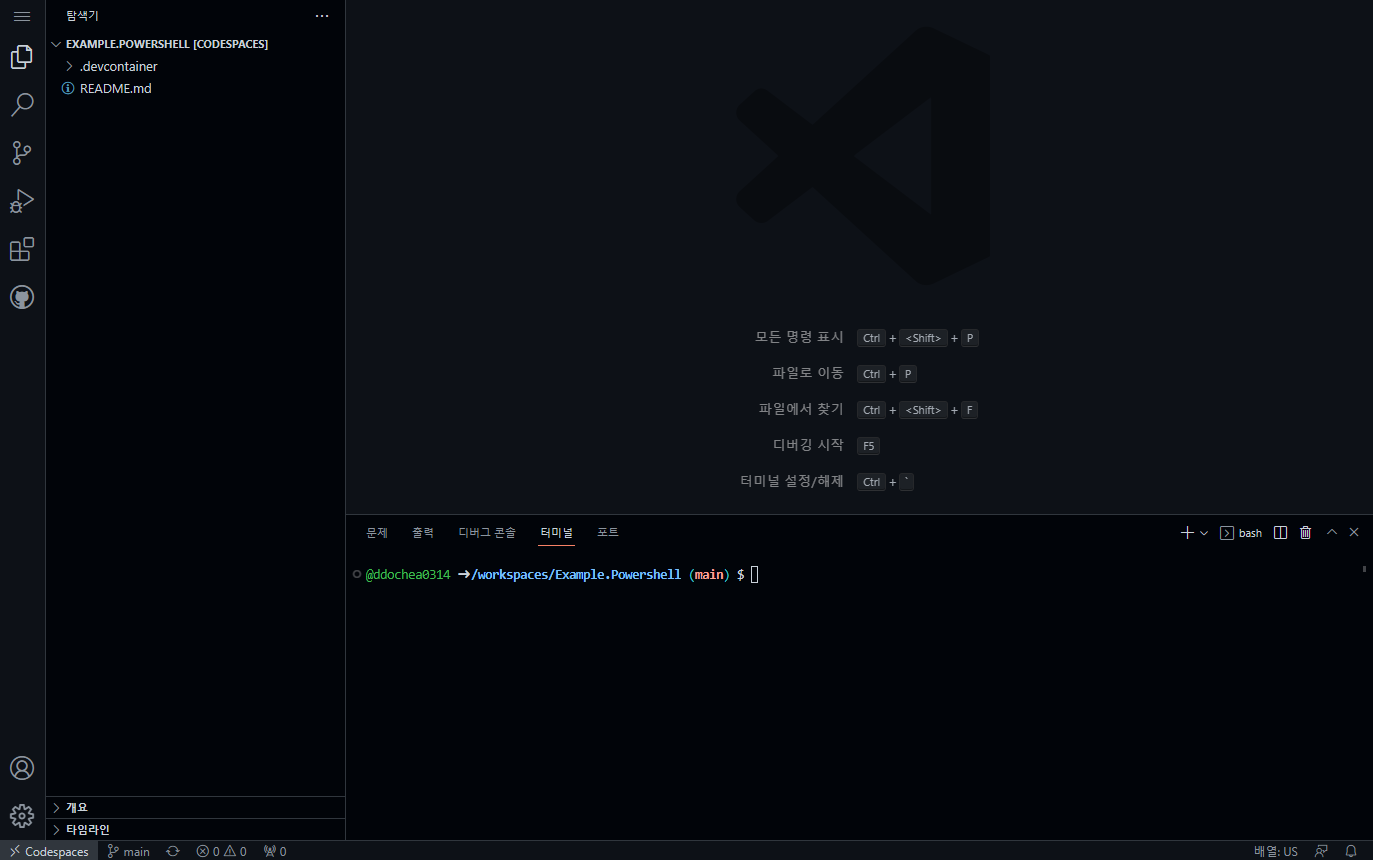Open the README.md file
This screenshot has width=1373, height=860.
pos(196,88)
